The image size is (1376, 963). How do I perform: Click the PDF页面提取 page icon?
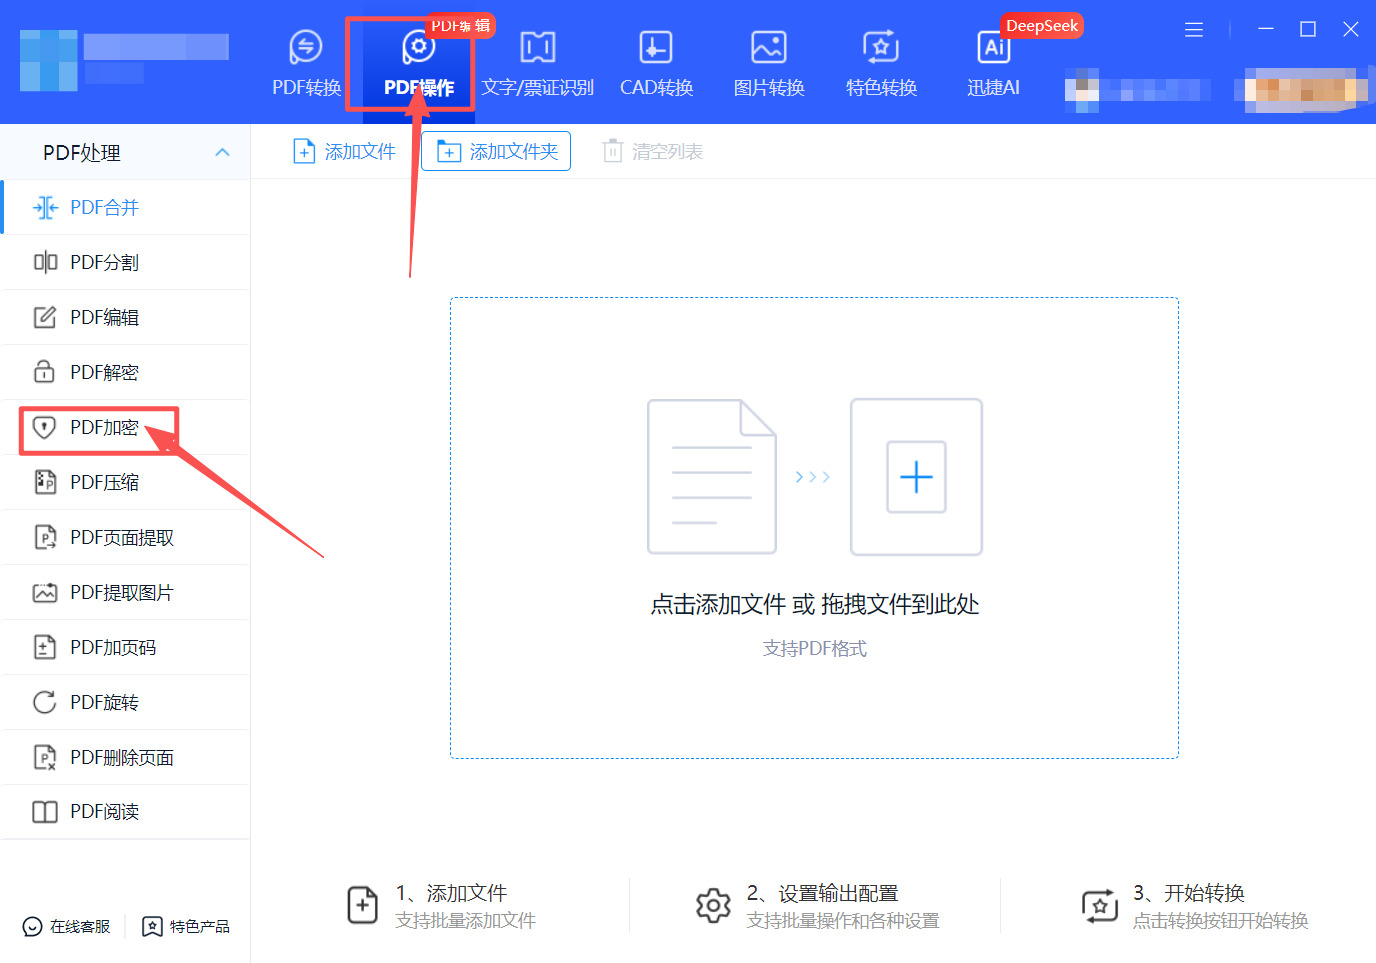coord(45,537)
